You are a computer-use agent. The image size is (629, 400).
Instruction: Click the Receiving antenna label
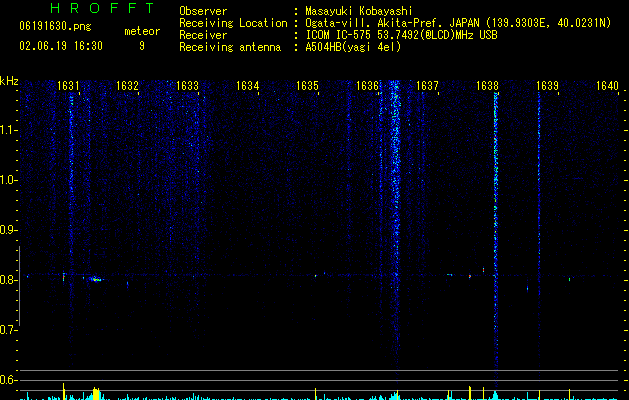230,47
